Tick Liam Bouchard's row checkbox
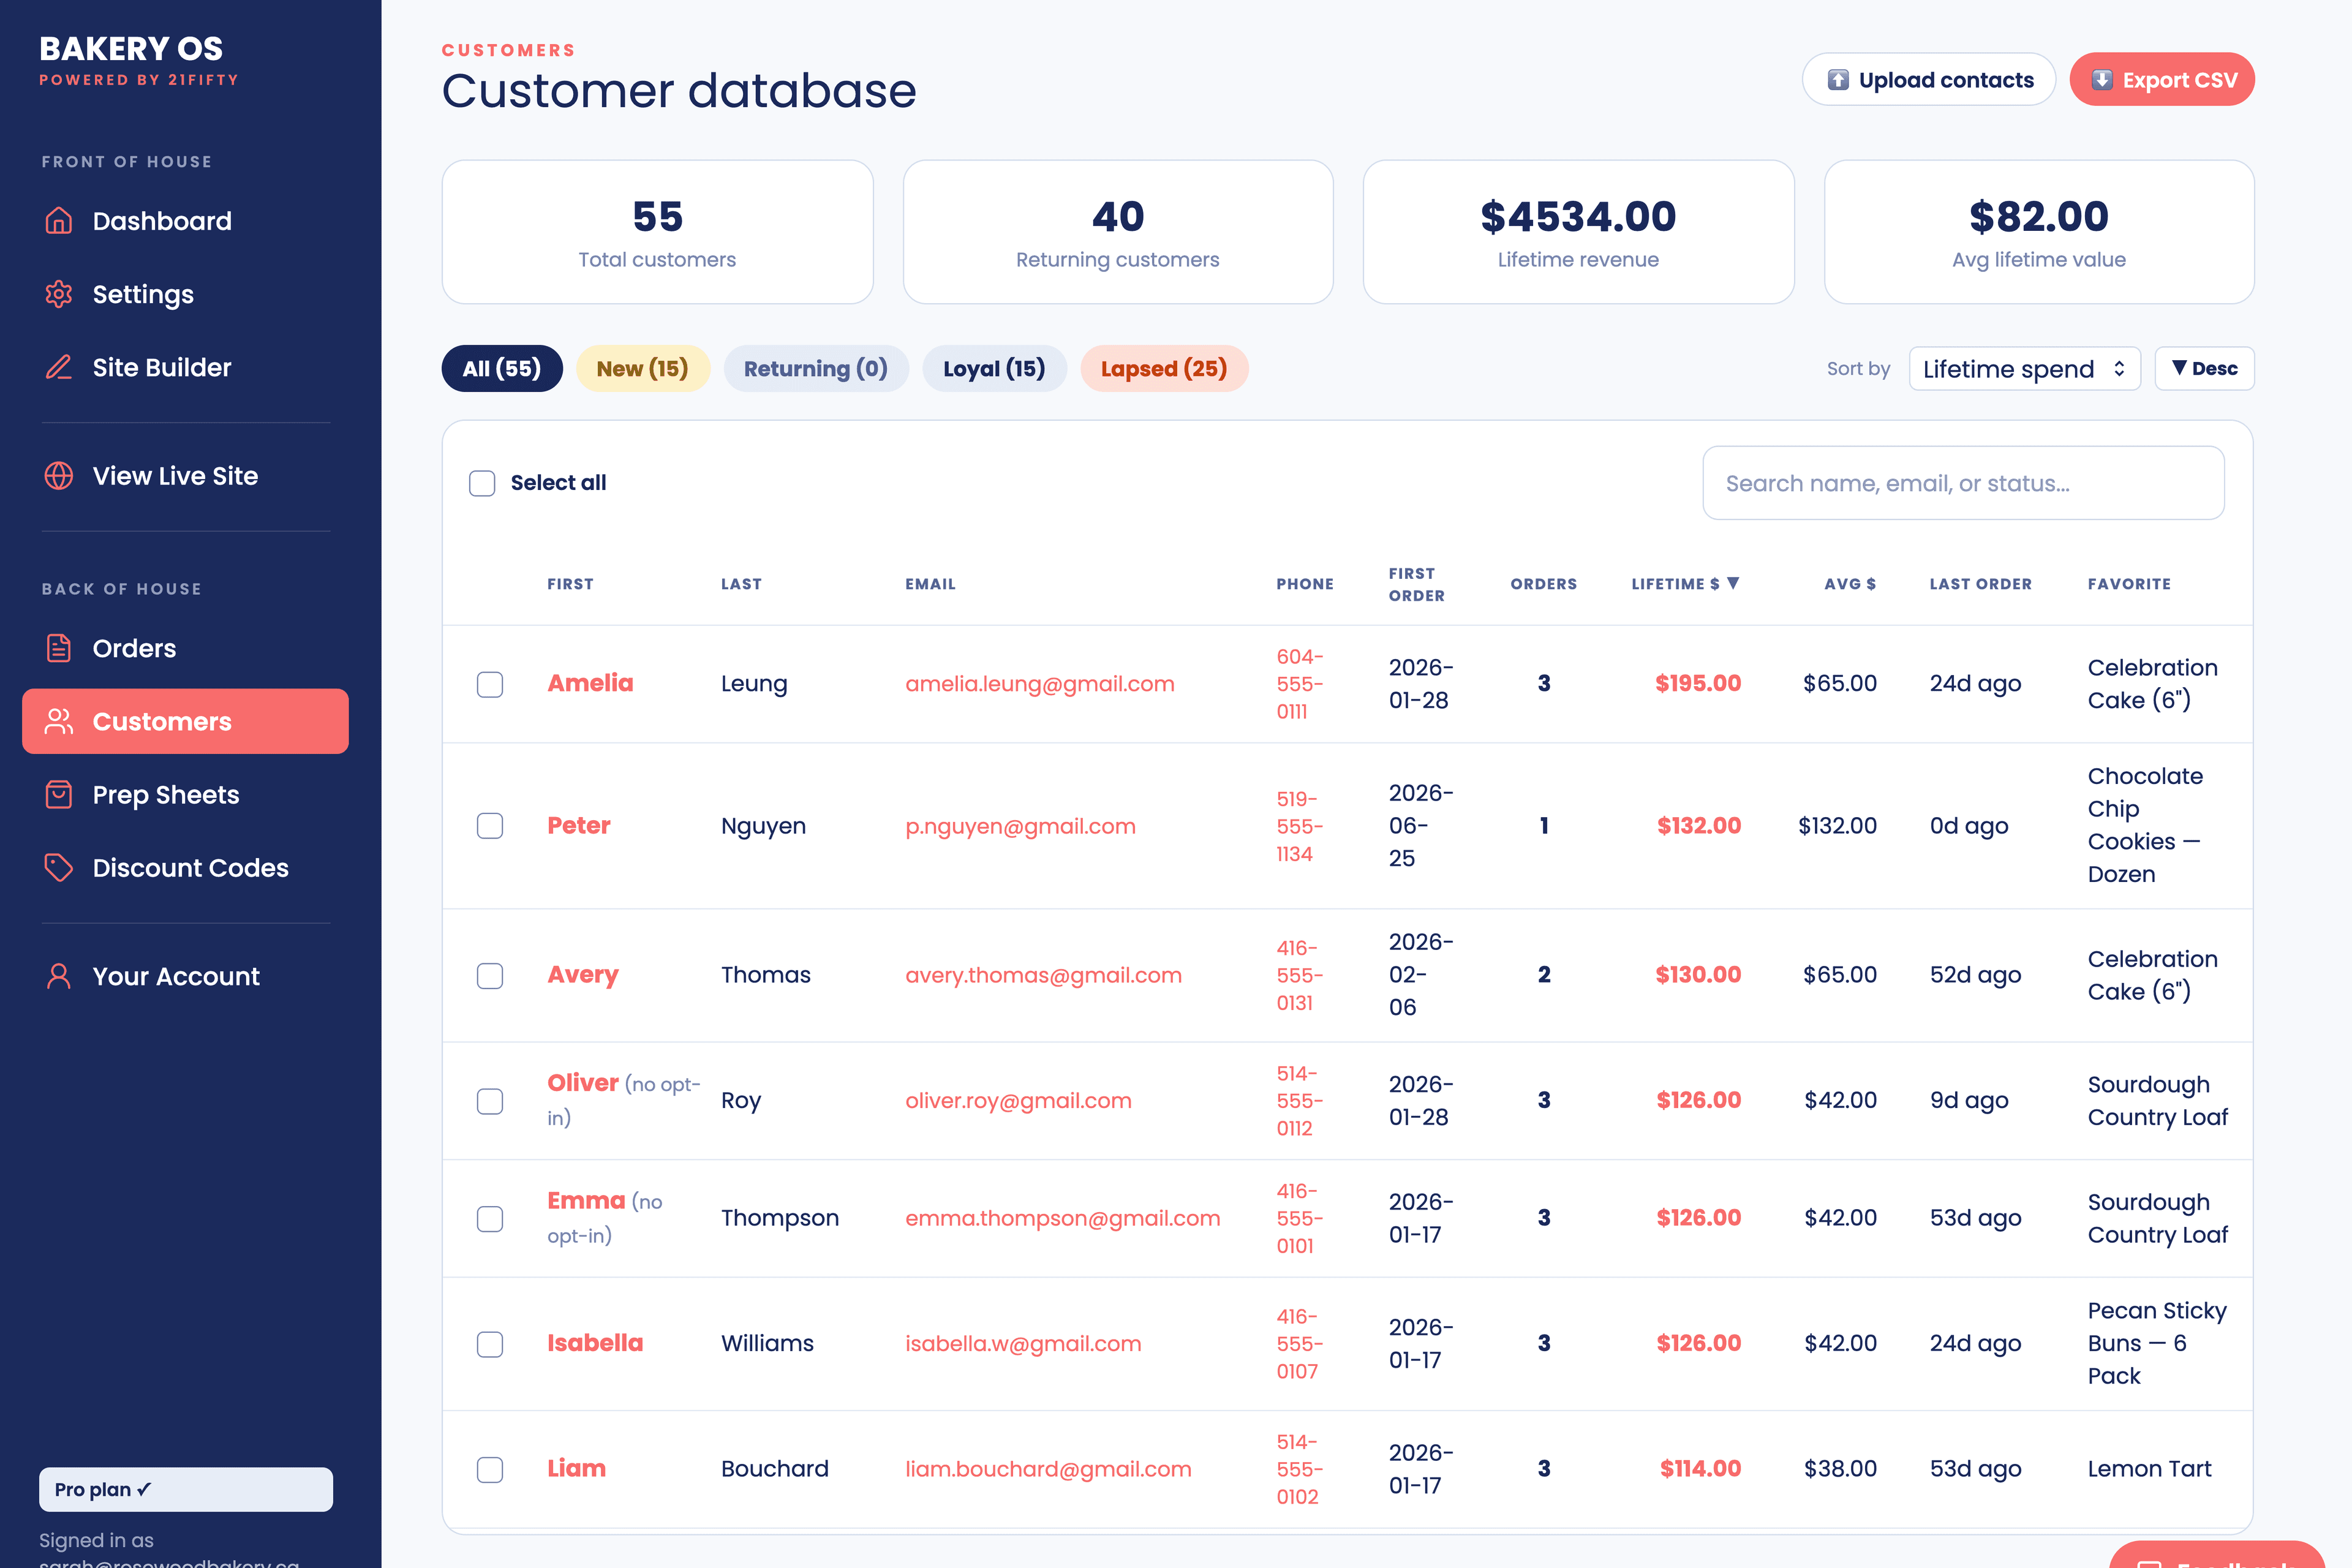2352x1568 pixels. click(490, 1470)
